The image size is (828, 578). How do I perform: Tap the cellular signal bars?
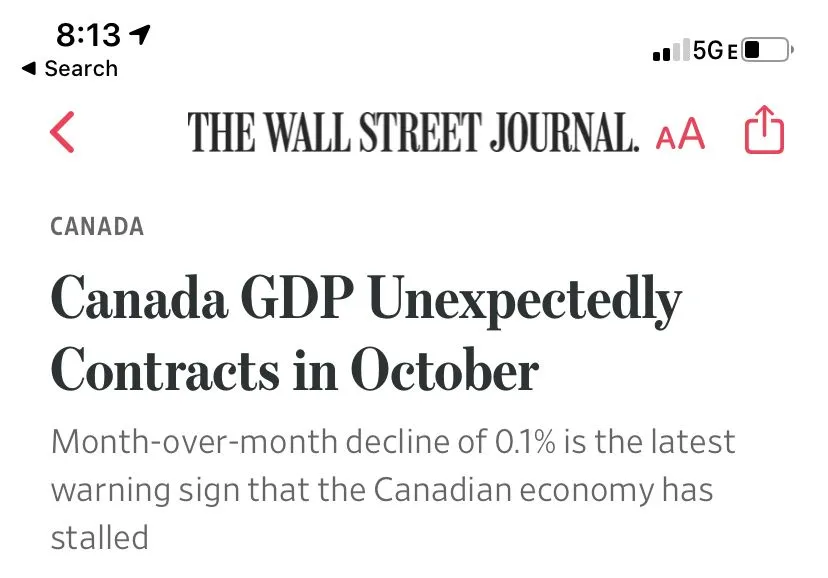(x=670, y=51)
